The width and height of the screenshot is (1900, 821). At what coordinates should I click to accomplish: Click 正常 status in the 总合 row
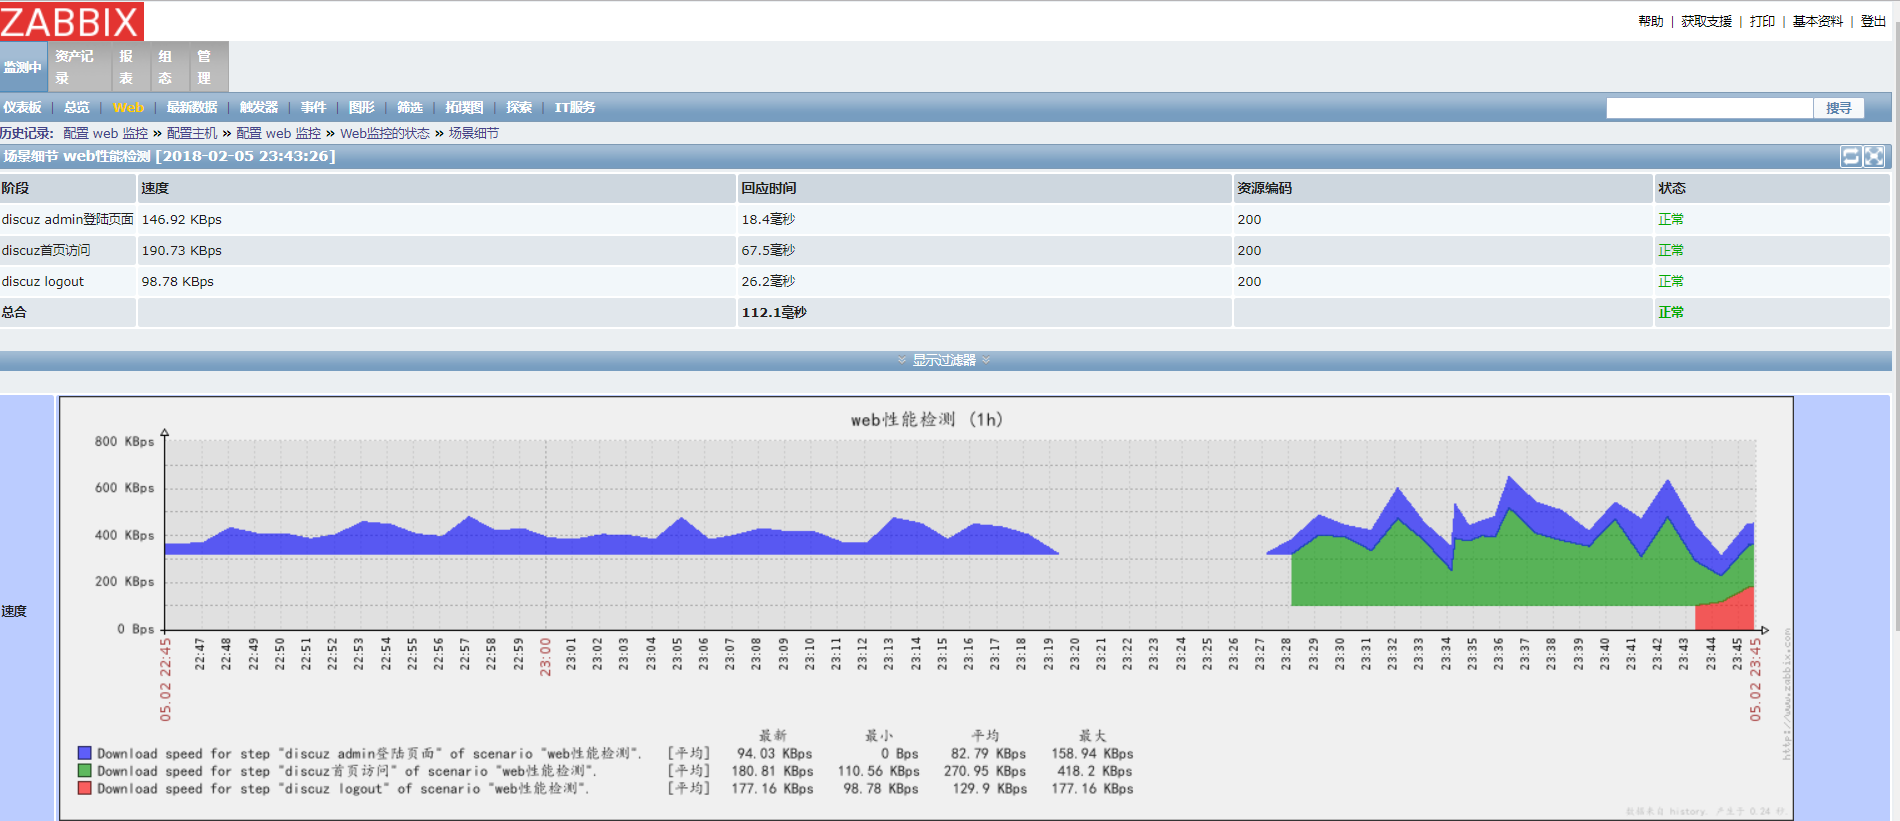[1671, 312]
